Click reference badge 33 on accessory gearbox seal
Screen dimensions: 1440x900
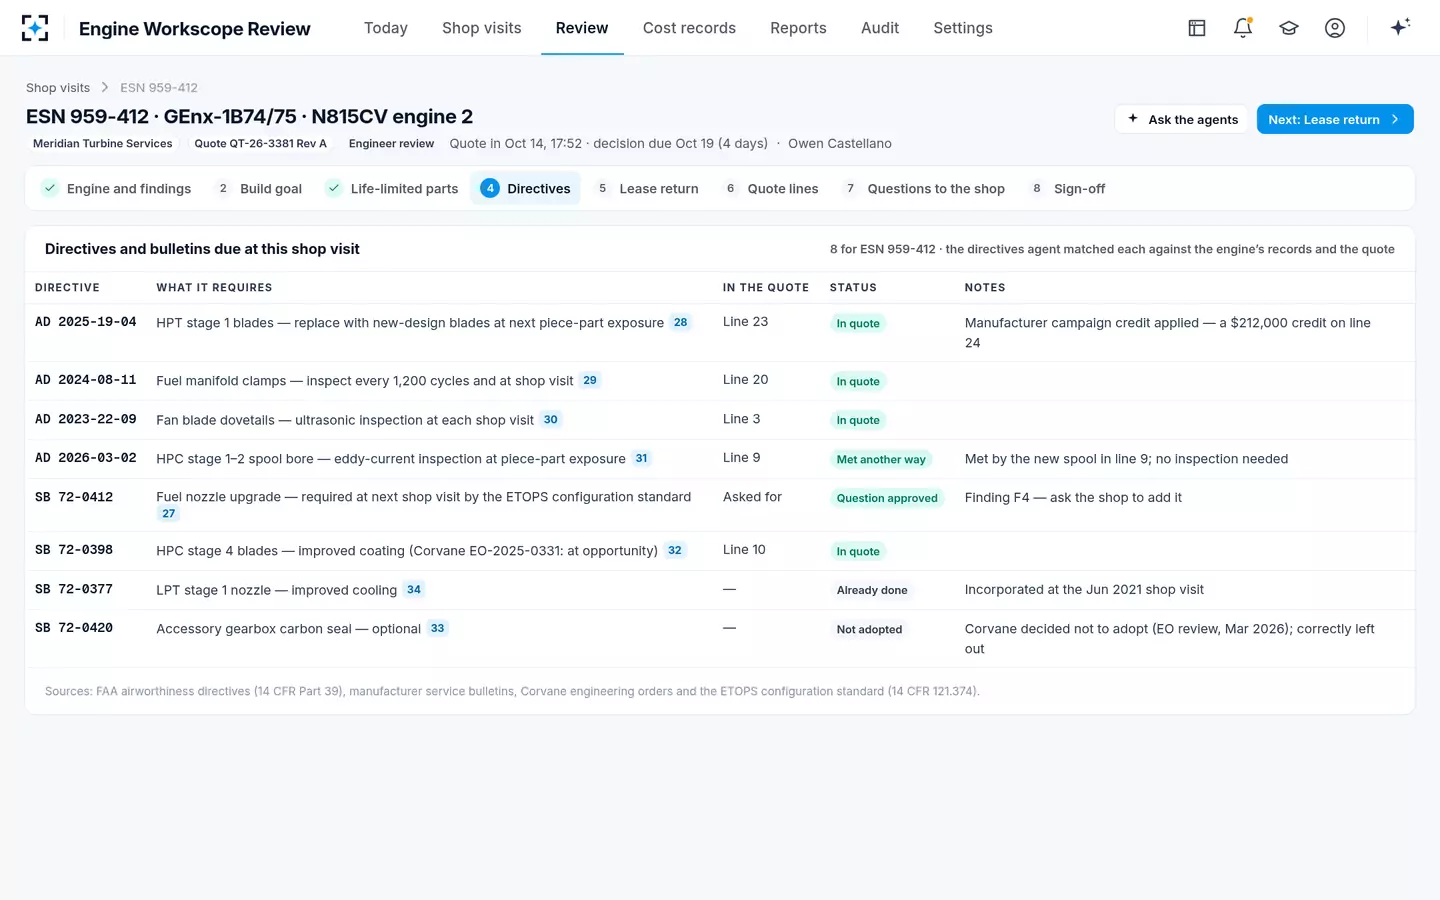click(x=438, y=628)
